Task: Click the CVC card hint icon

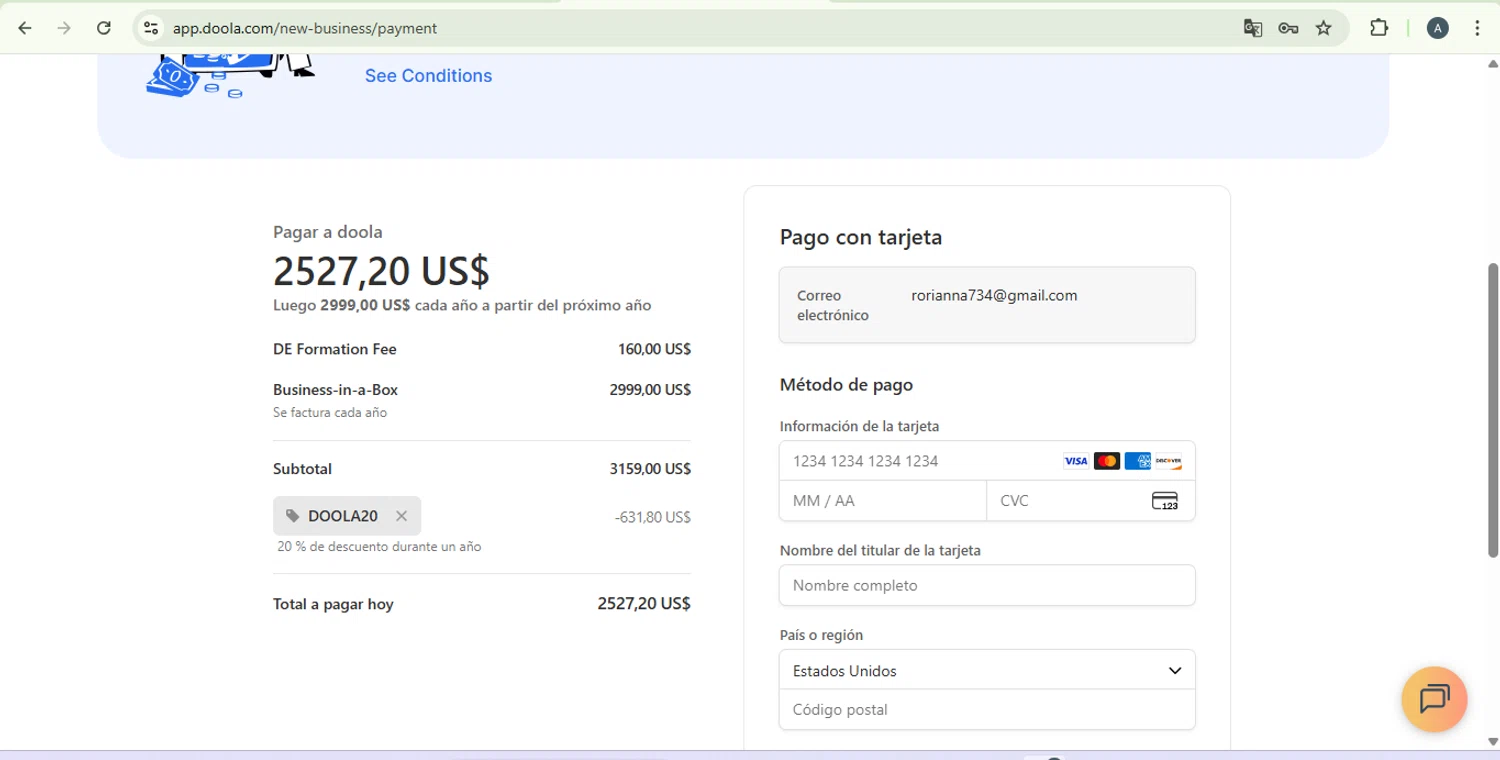Action: point(1165,501)
